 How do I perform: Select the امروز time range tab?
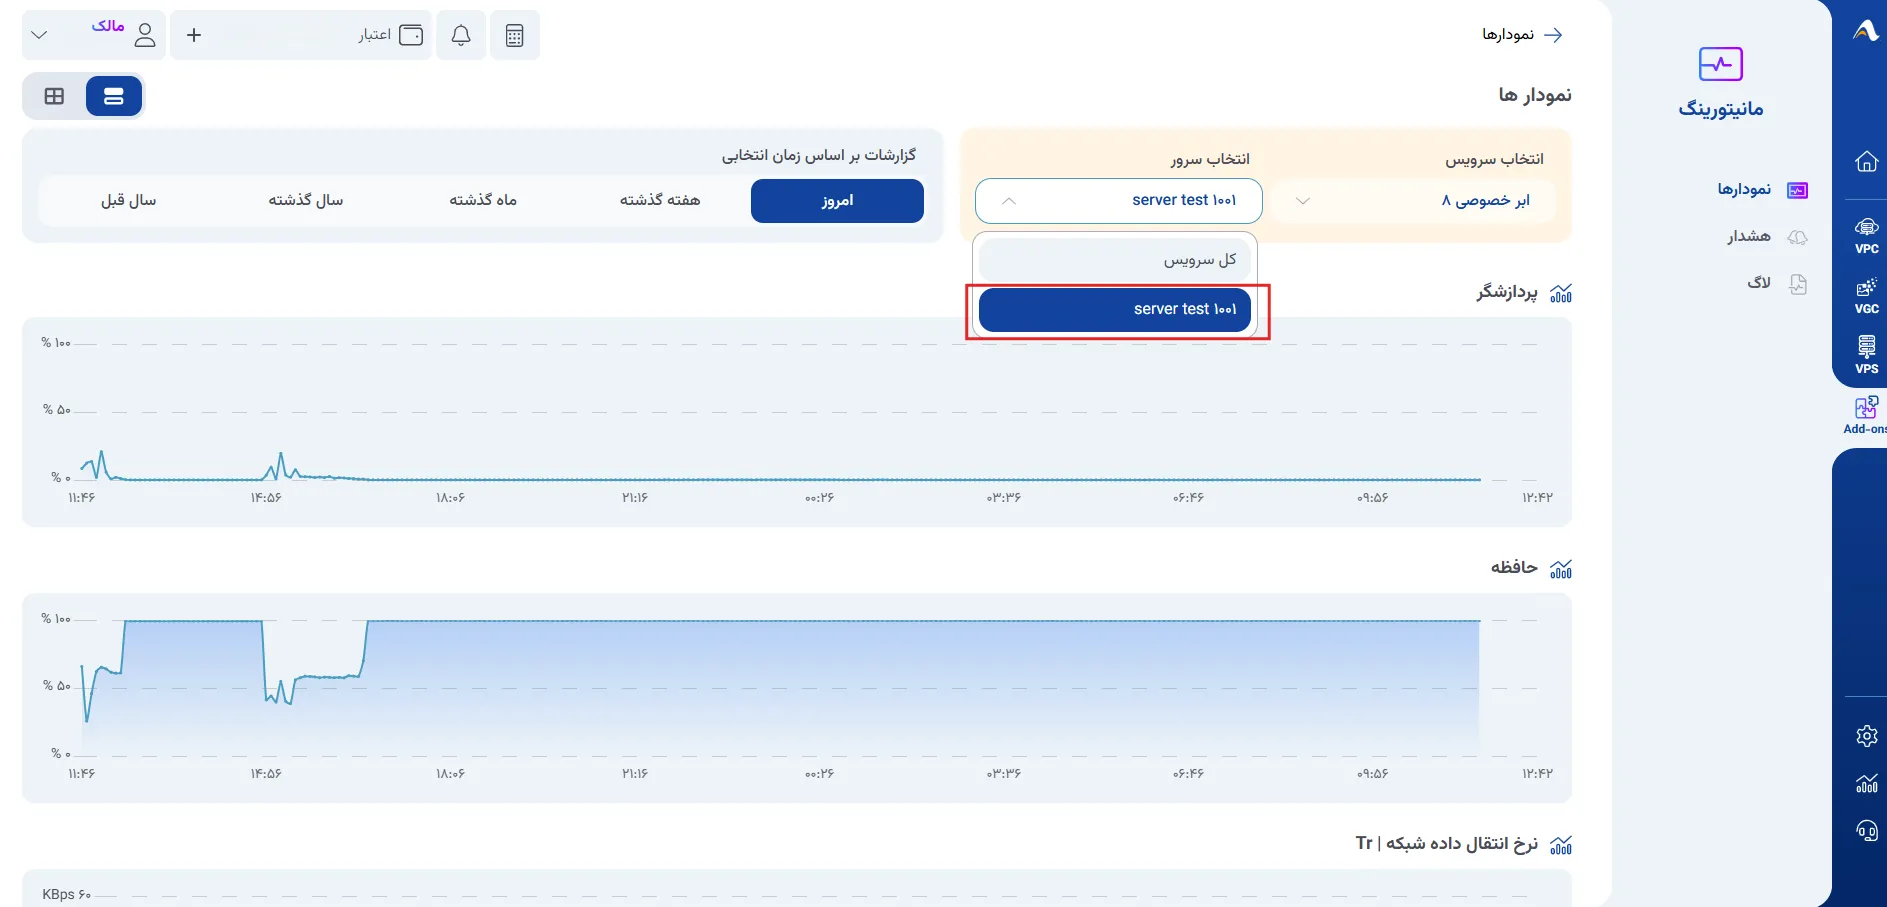(837, 201)
